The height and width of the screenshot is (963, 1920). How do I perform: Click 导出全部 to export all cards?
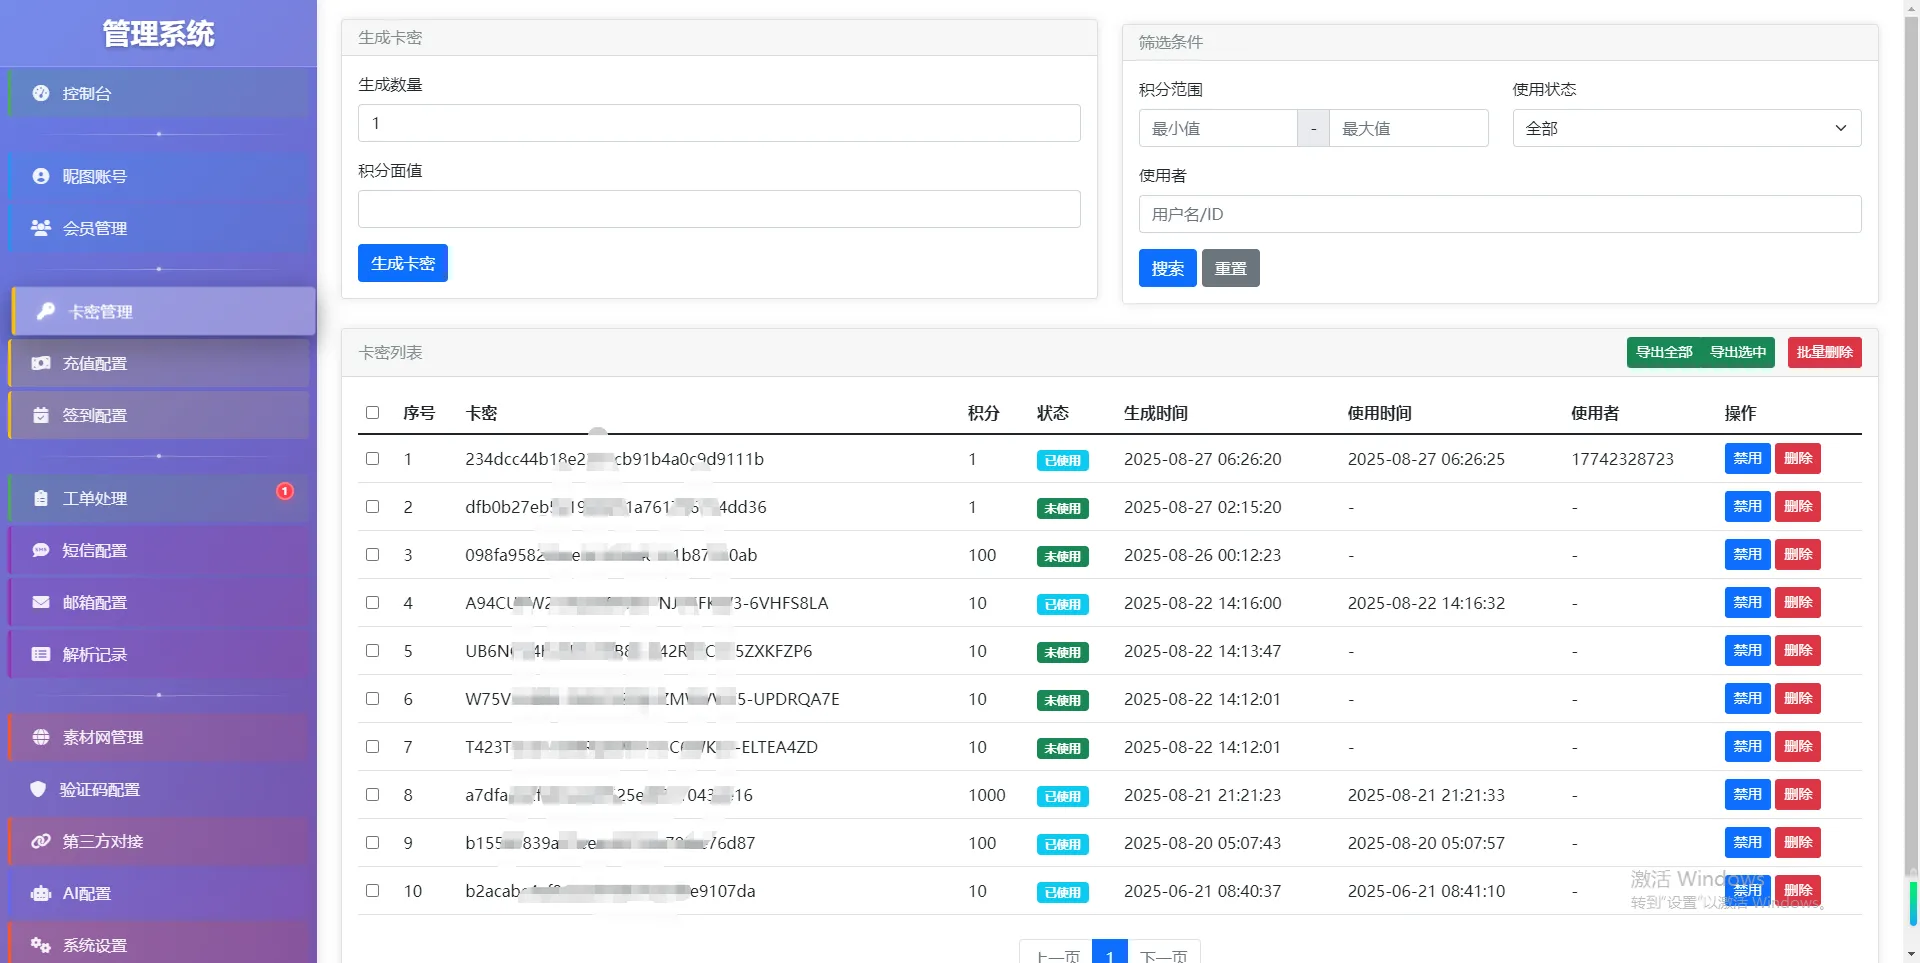point(1664,352)
